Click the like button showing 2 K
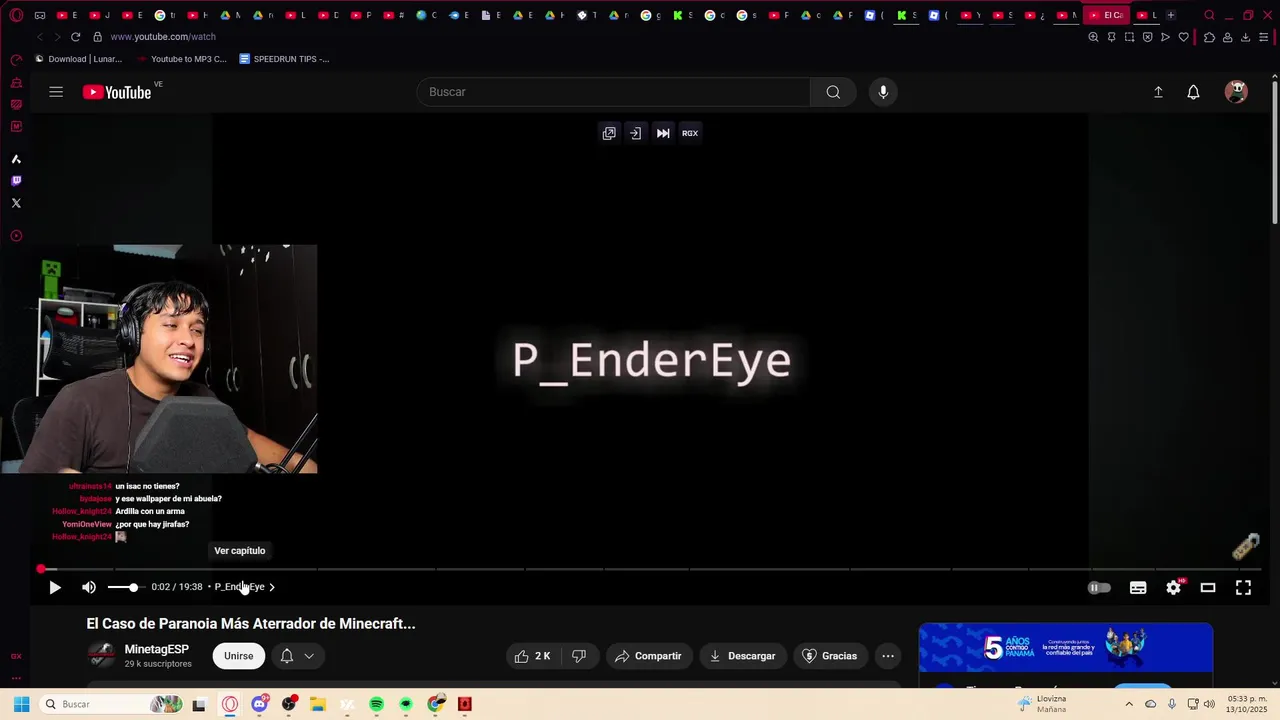 pyautogui.click(x=532, y=656)
